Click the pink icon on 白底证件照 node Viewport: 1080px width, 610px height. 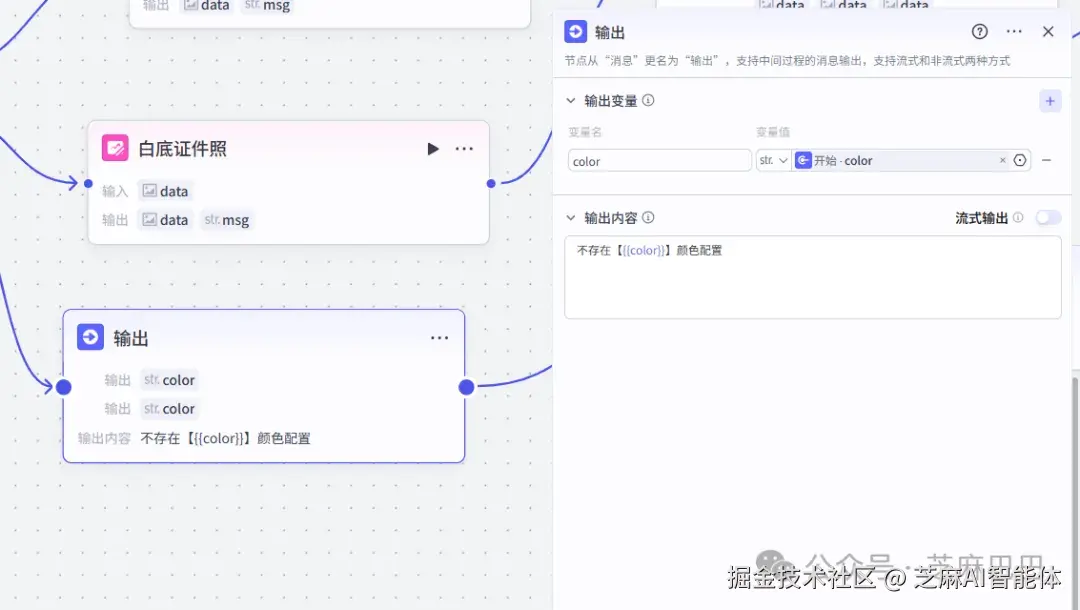(115, 147)
